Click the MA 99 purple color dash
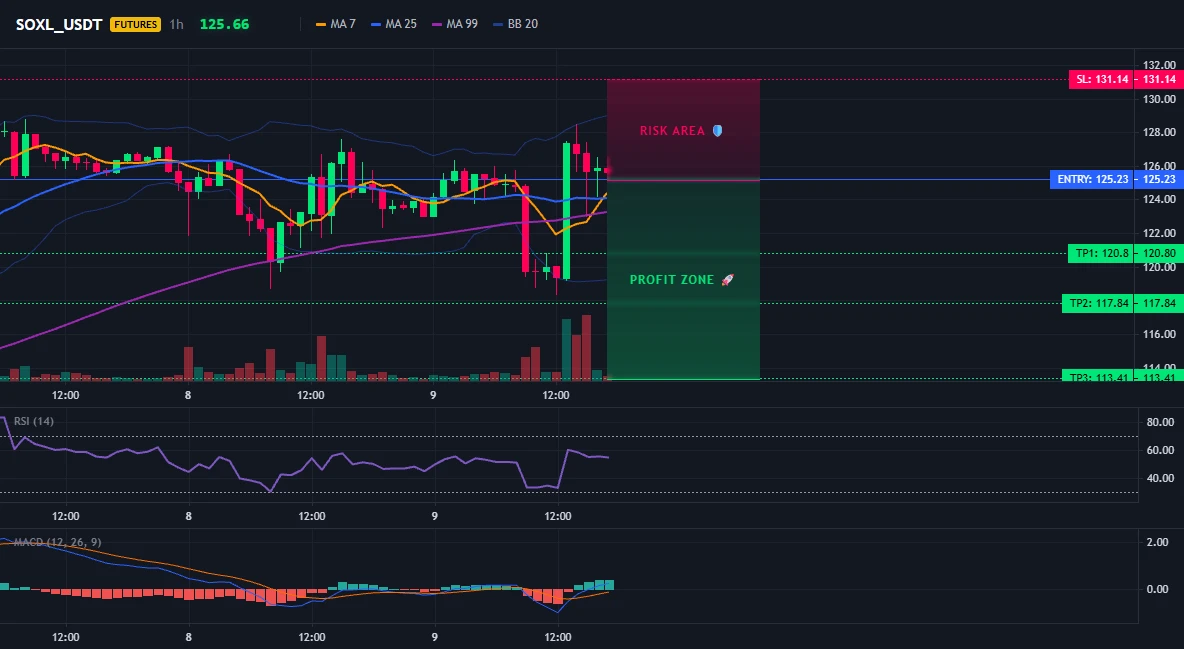The width and height of the screenshot is (1184, 649). point(436,24)
